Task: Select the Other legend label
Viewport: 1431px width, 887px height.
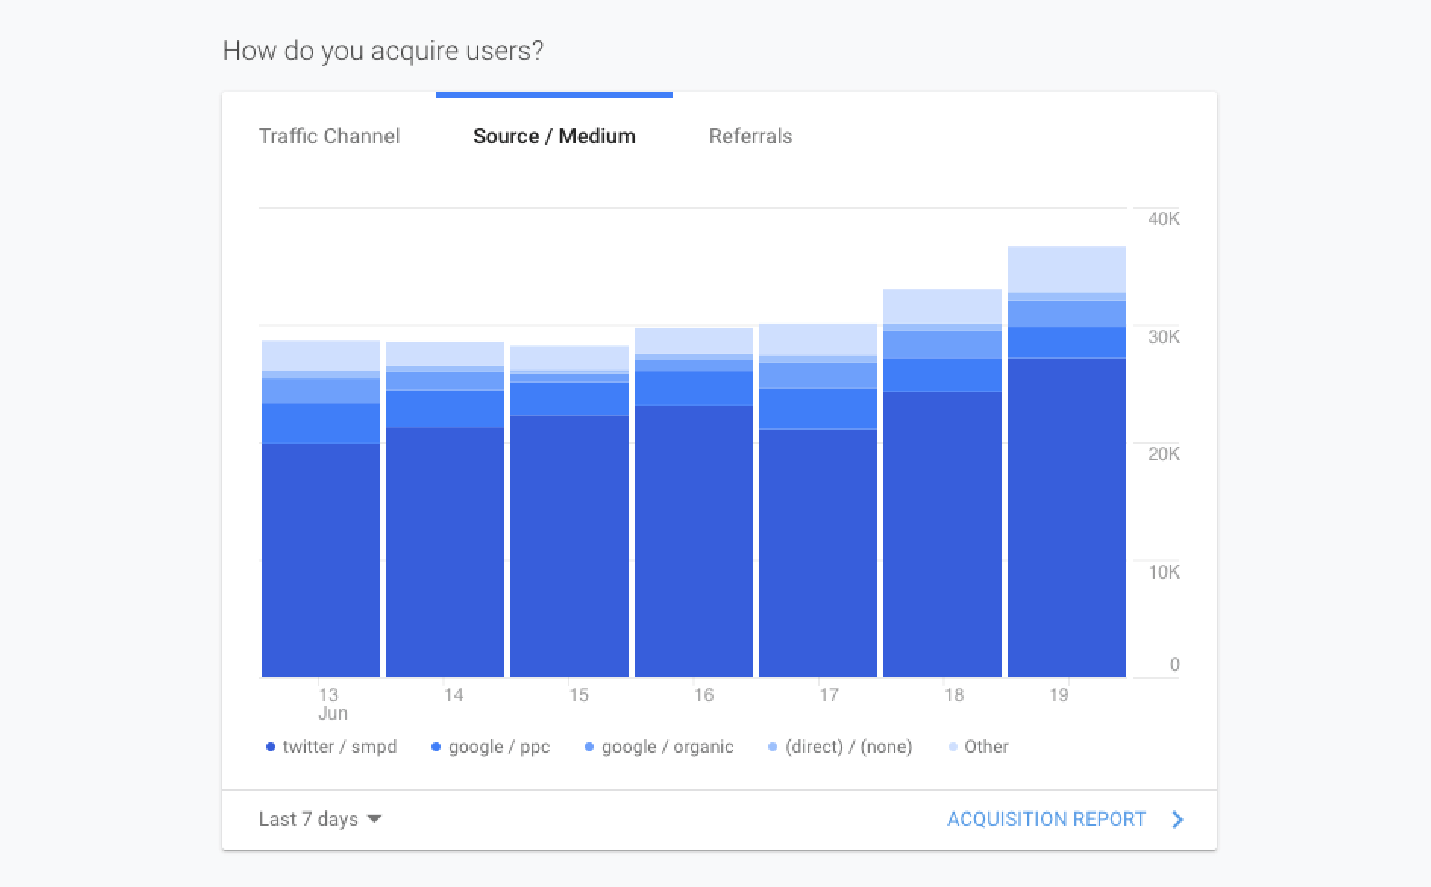Action: (986, 747)
